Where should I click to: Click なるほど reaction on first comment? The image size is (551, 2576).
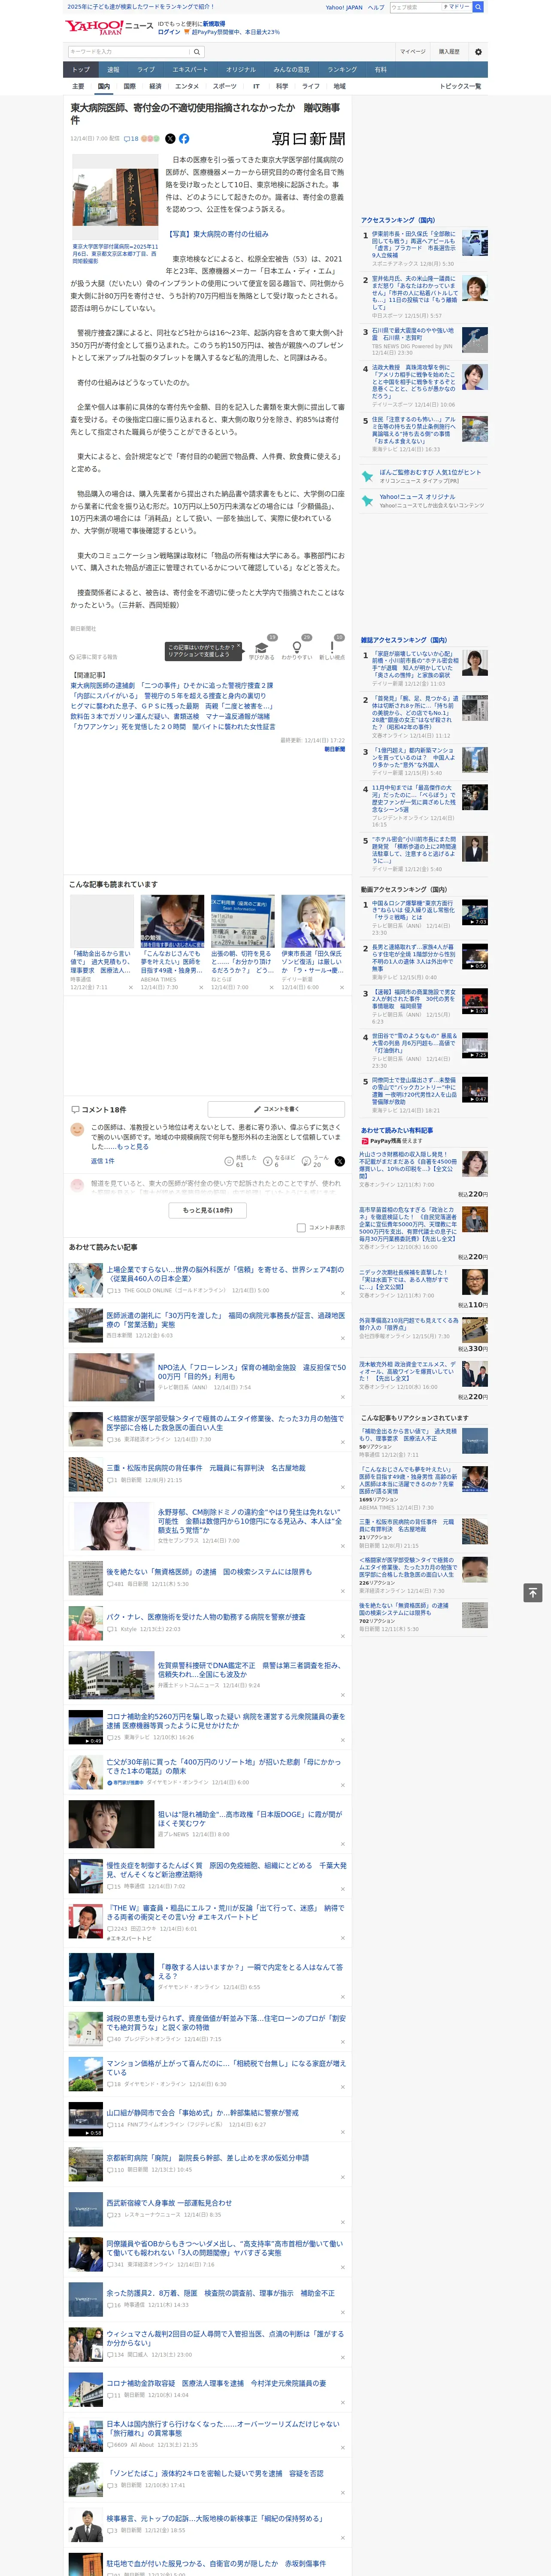click(278, 1161)
